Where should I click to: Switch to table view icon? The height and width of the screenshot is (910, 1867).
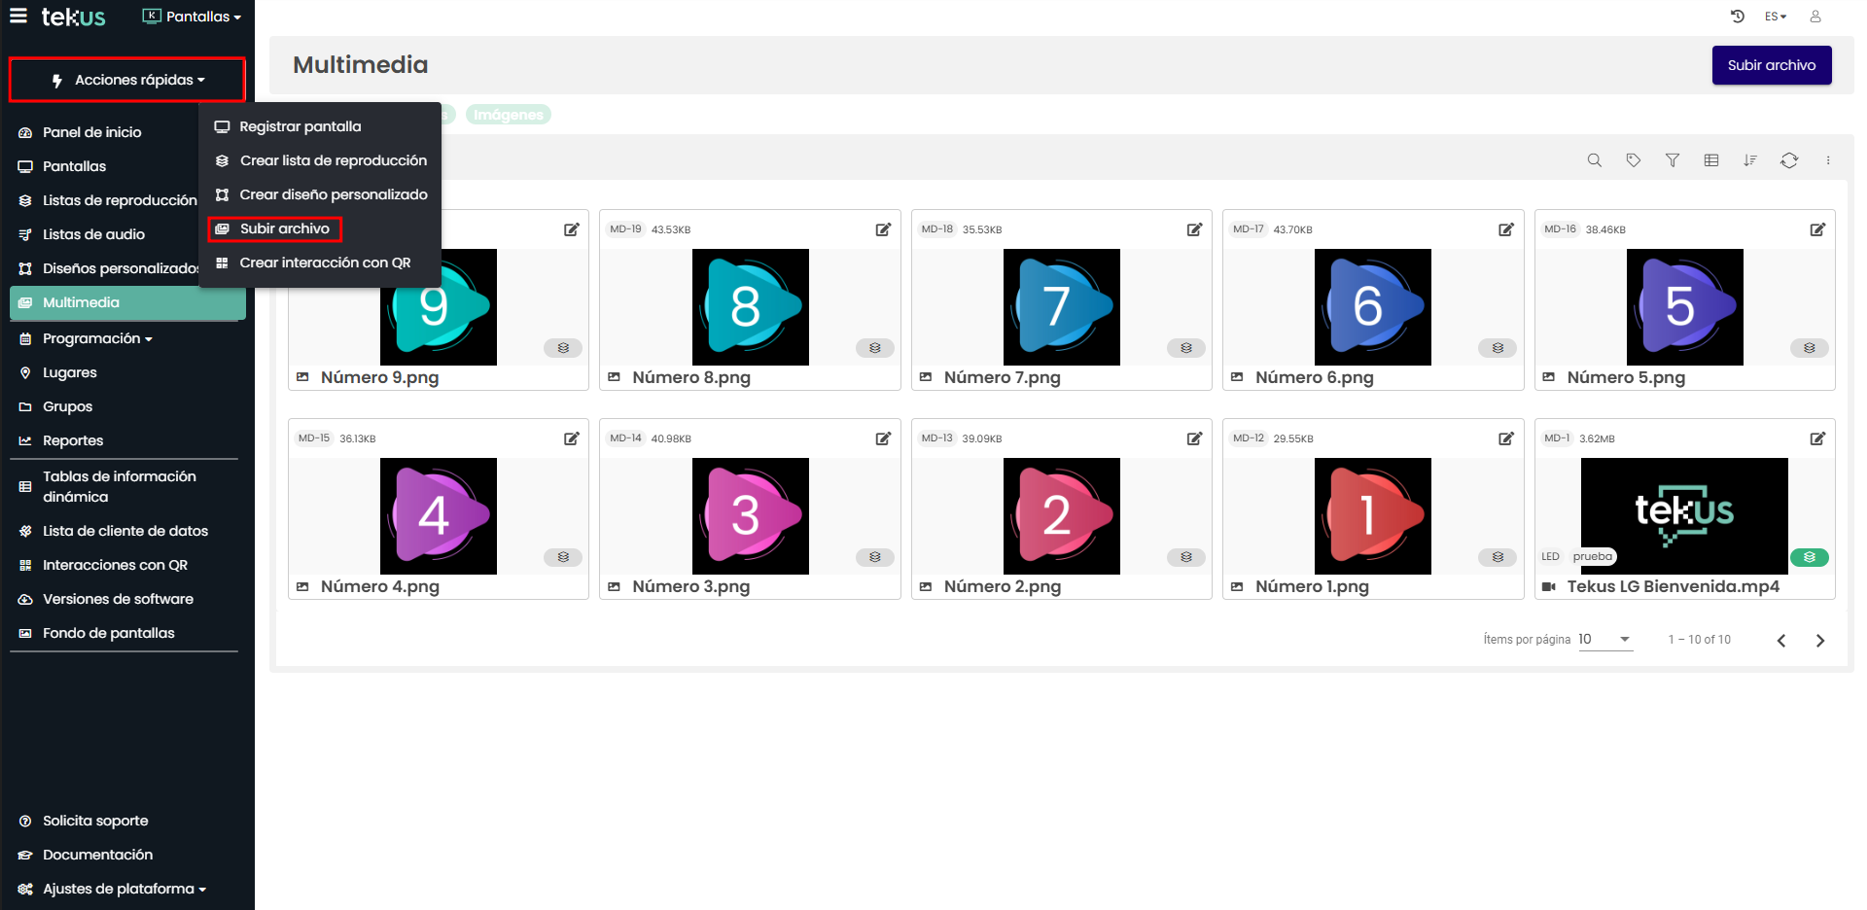(x=1711, y=160)
